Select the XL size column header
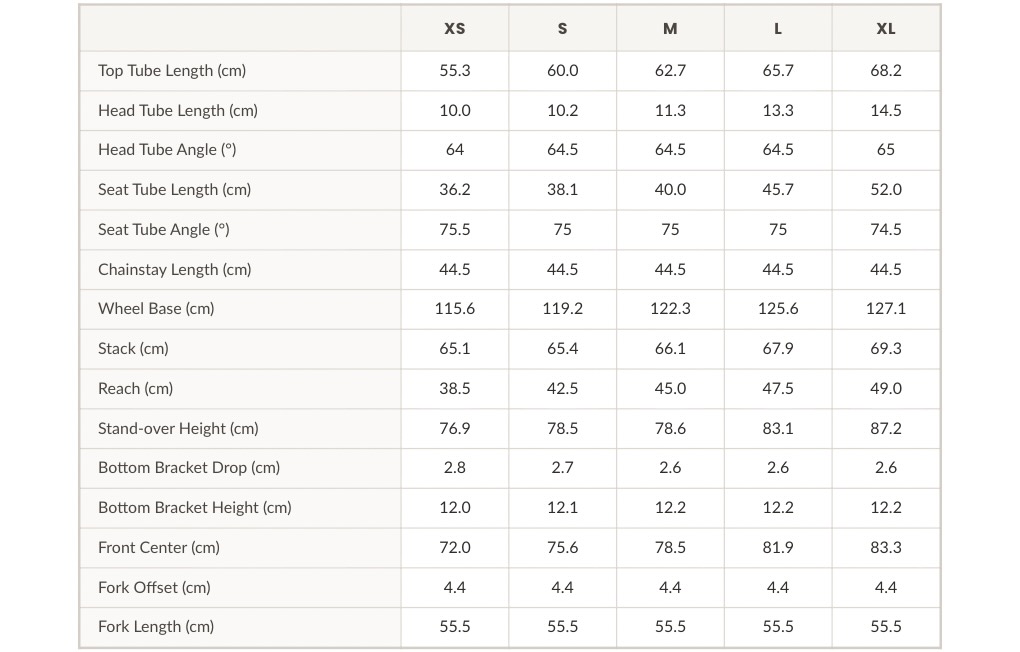Image resolution: width=1020 pixels, height=652 pixels. pyautogui.click(x=885, y=29)
